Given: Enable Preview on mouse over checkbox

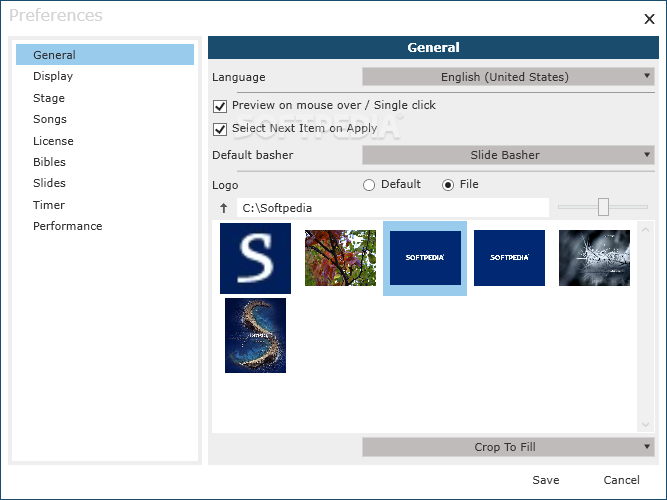Looking at the screenshot, I should click(220, 106).
